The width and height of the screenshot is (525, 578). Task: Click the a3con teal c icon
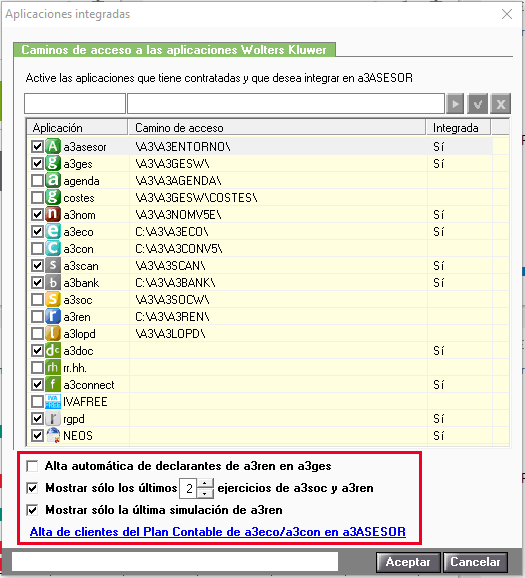[53, 248]
